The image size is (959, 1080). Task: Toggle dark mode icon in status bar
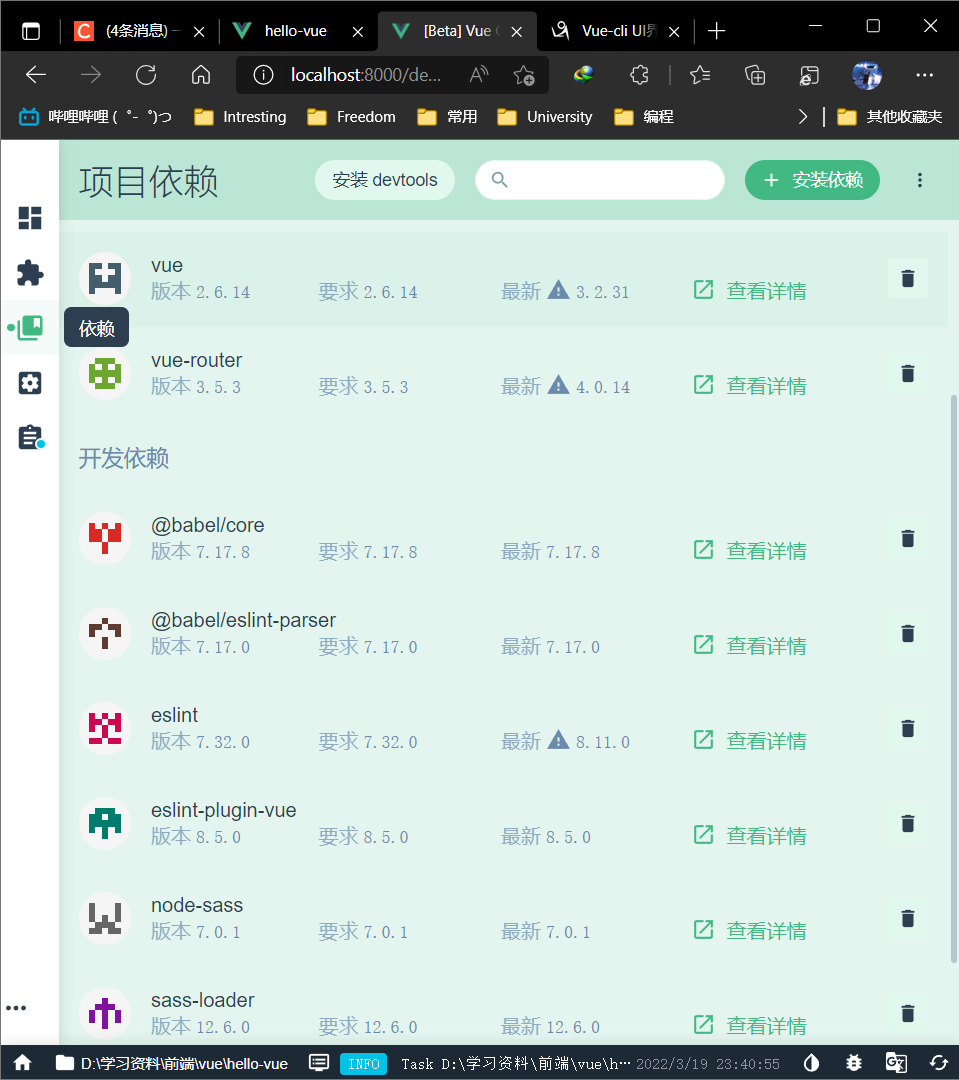click(x=812, y=1063)
